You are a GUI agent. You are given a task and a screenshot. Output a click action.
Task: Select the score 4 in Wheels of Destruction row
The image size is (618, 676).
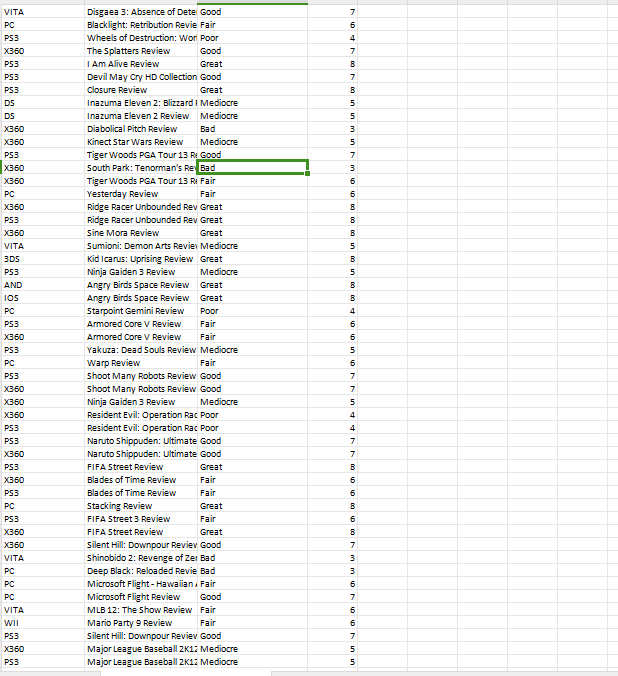coord(333,38)
